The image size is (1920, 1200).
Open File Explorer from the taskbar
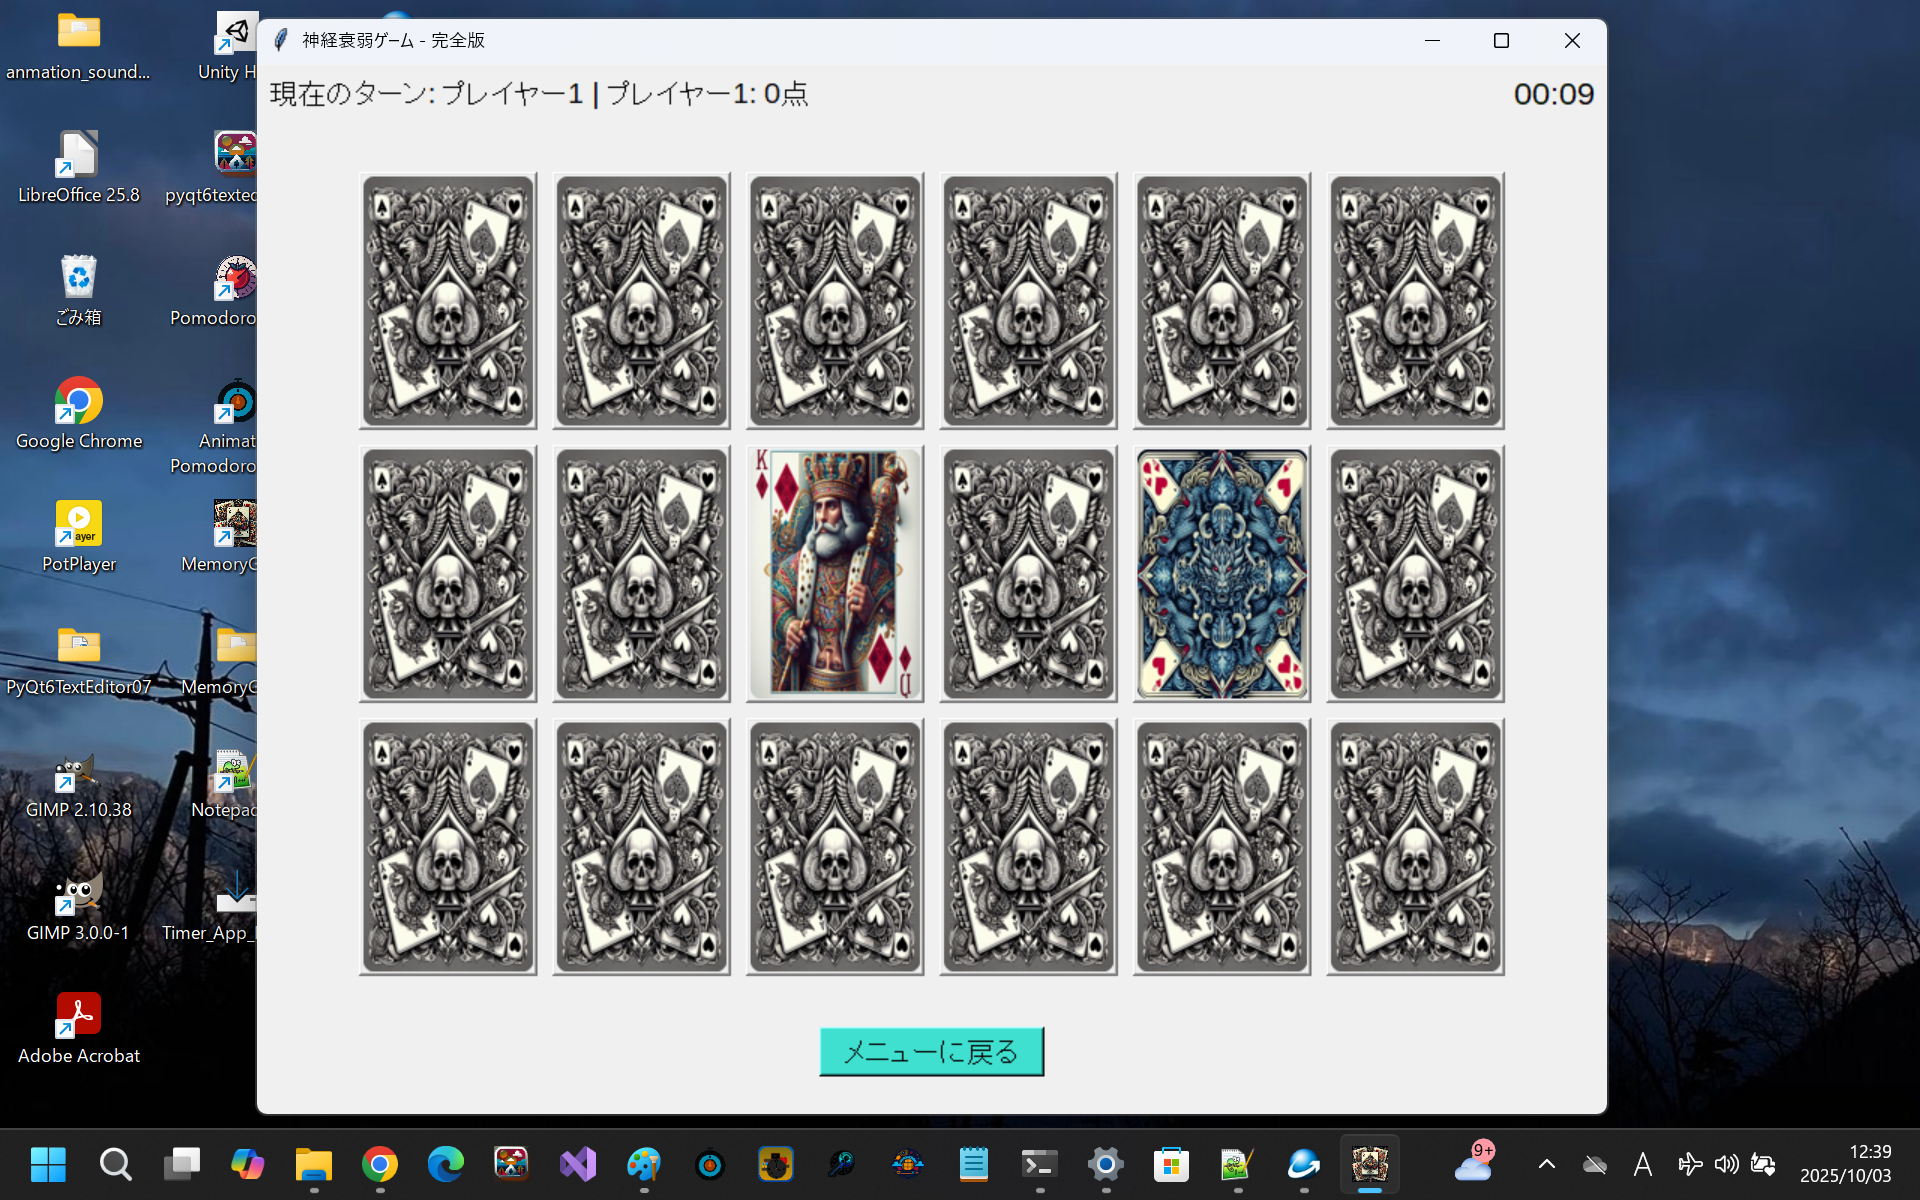314,1164
